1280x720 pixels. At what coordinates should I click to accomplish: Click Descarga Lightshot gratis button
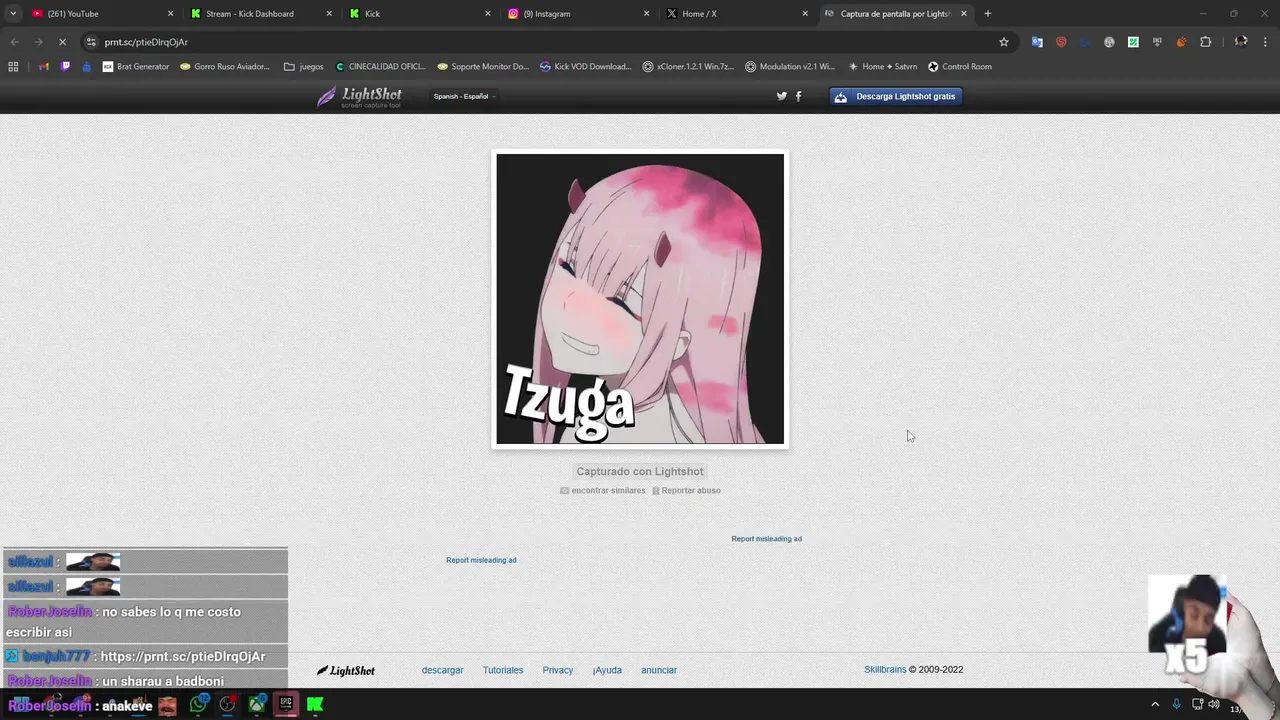pos(896,96)
